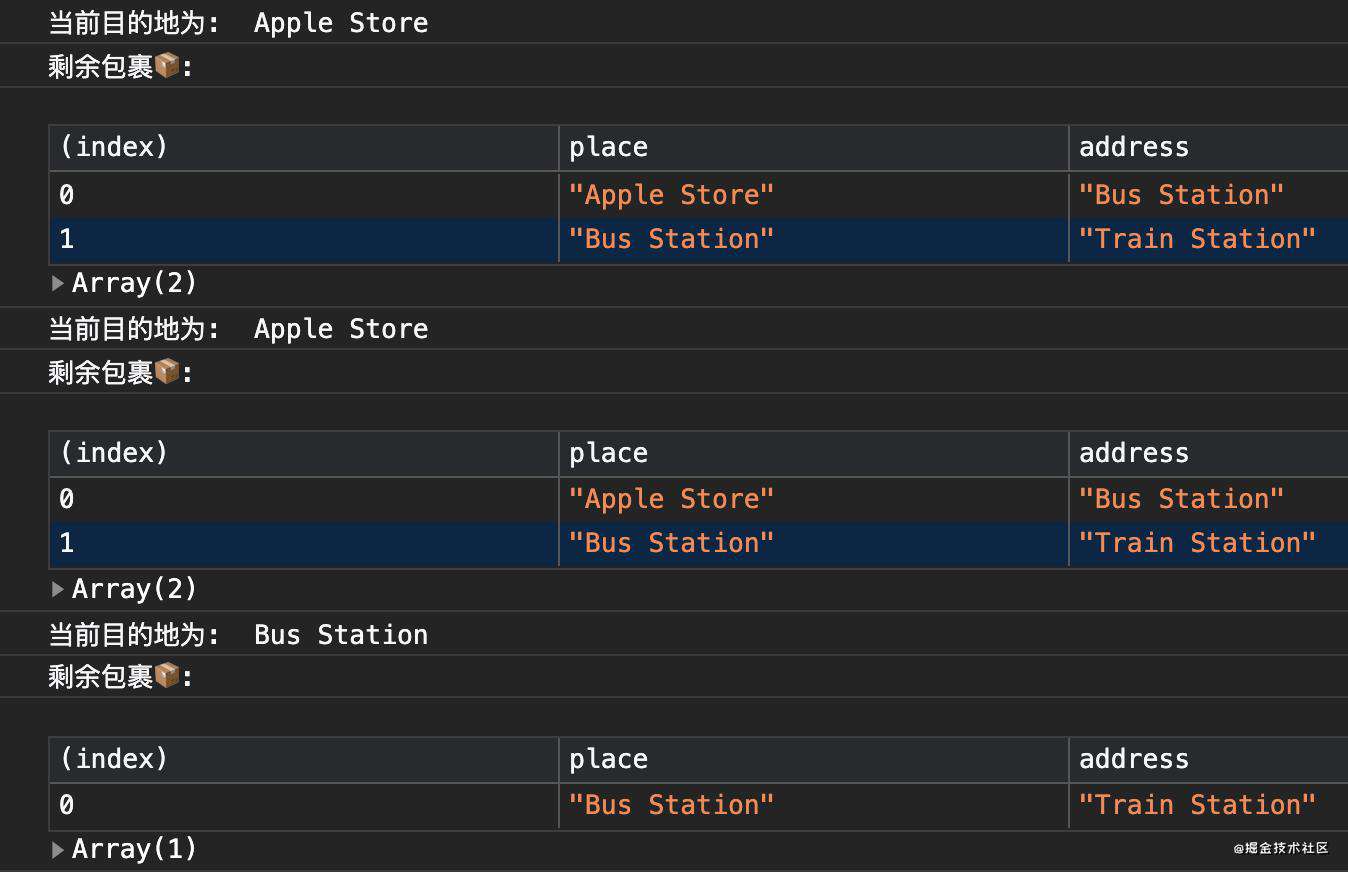Click "Bus Station" place cell in first table
The height and width of the screenshot is (872, 1348).
813,240
